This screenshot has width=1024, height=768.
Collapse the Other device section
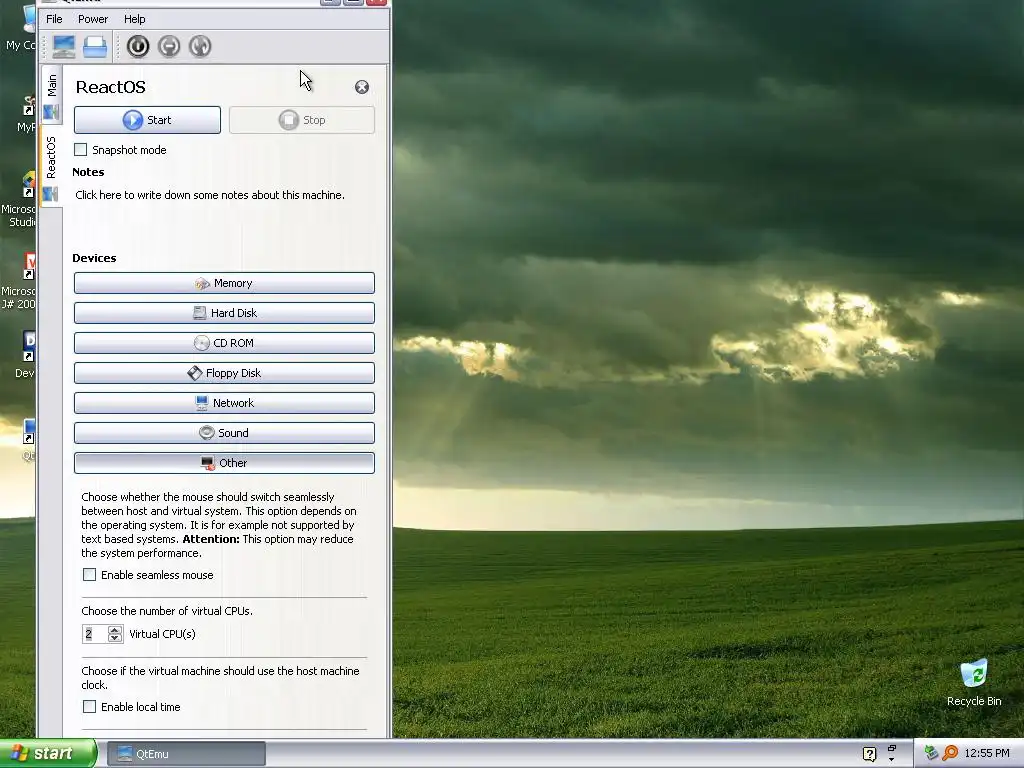click(224, 463)
